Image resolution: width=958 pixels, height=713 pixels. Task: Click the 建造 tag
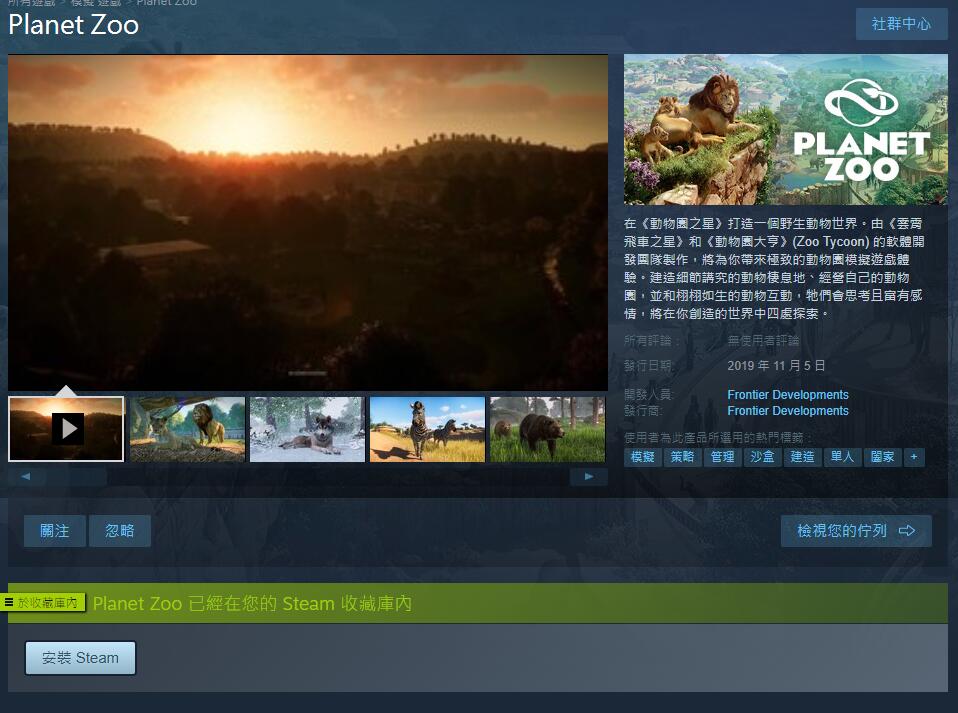(802, 457)
